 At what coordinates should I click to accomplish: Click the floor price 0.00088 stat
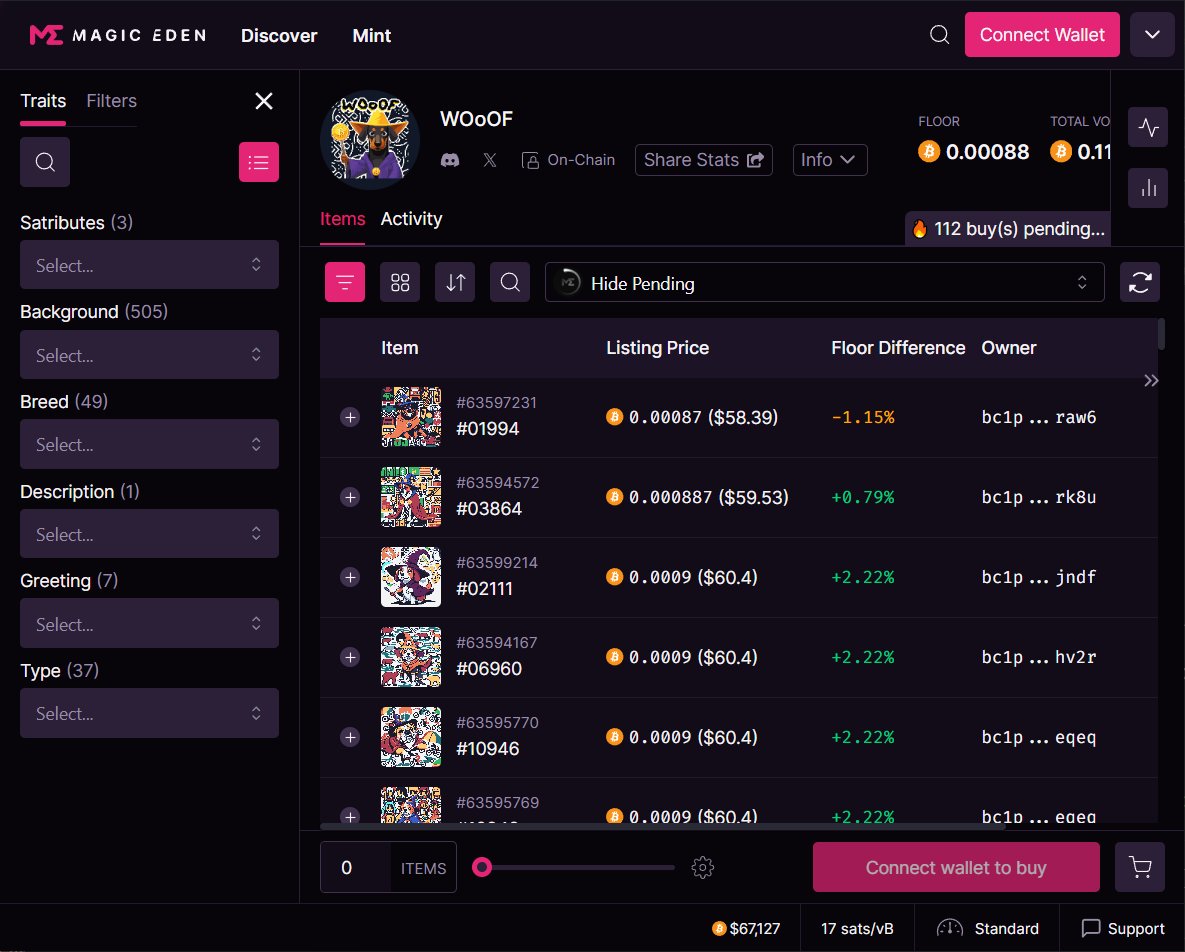click(x=973, y=152)
